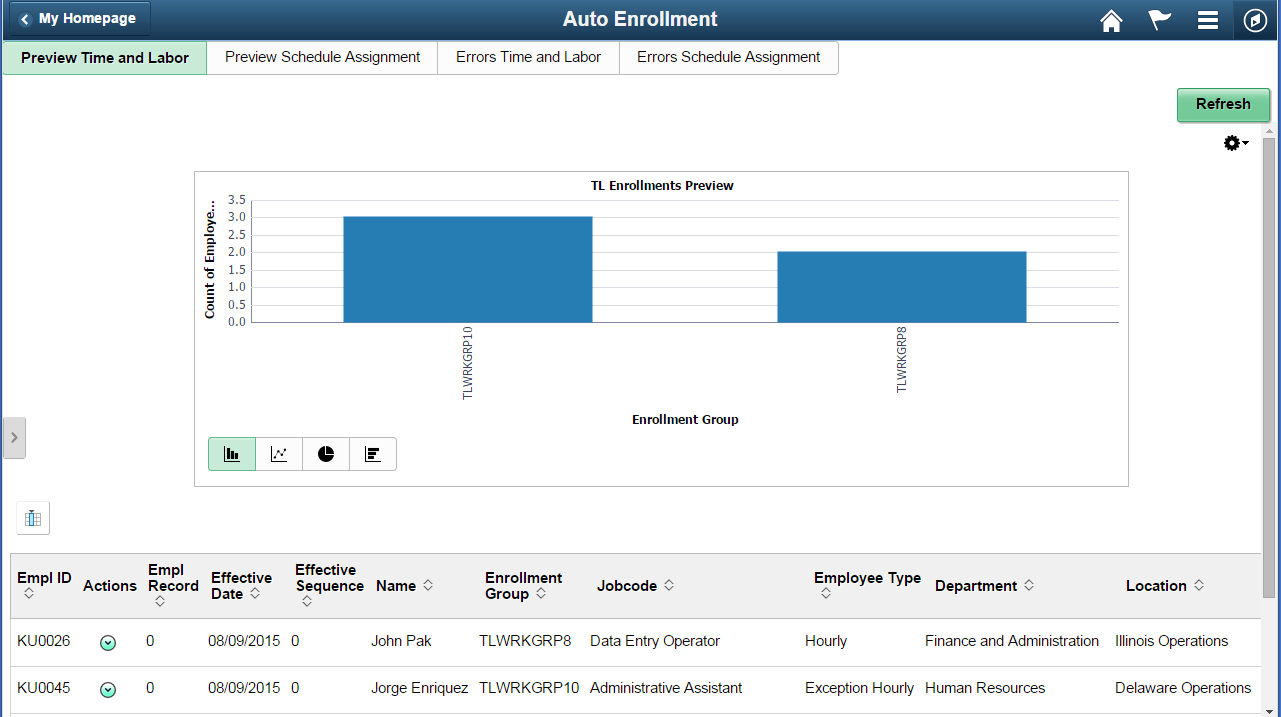The image size is (1281, 717).
Task: Click the TLWRKGRP10 x-axis label in chart
Action: 467,363
